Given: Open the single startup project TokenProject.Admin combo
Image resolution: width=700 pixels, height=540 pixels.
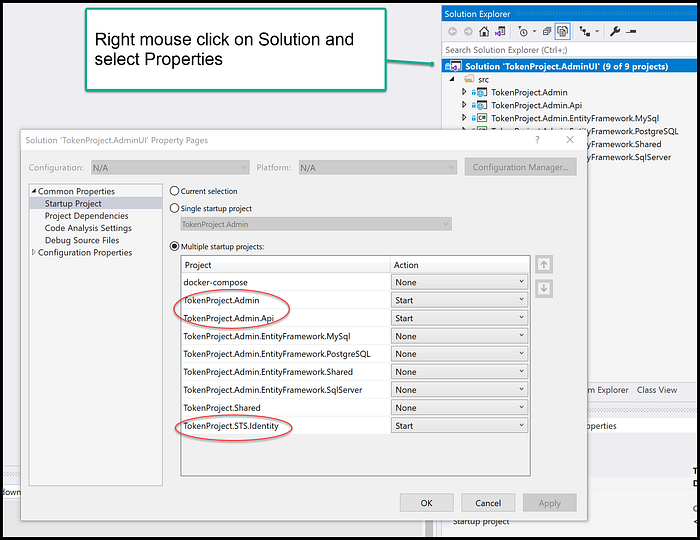Looking at the screenshot, I should tap(316, 224).
